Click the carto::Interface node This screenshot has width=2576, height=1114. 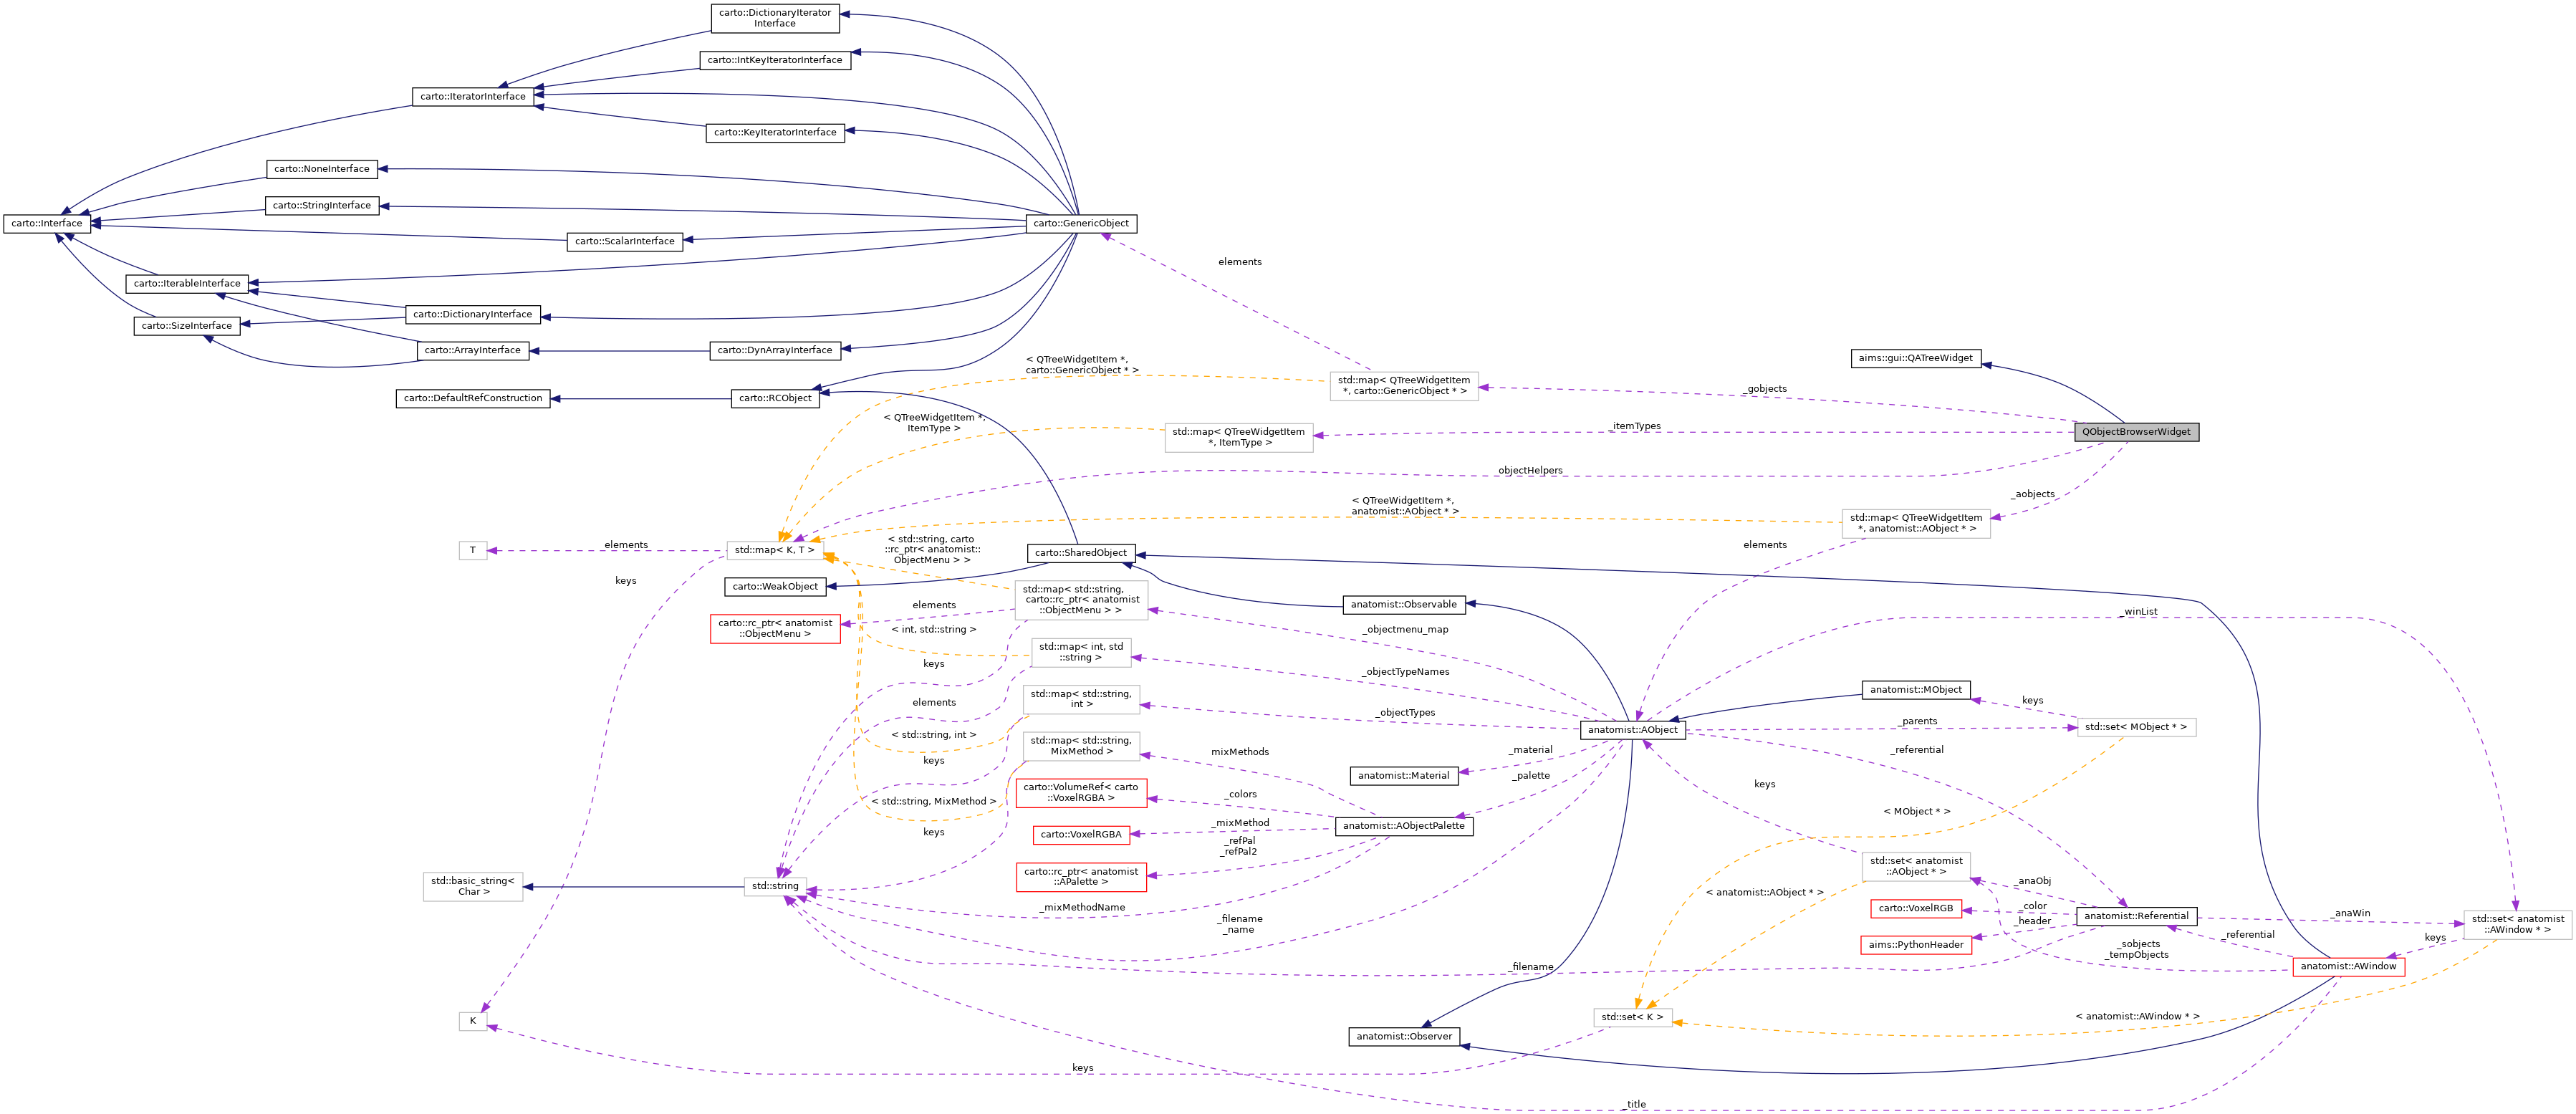(x=47, y=223)
